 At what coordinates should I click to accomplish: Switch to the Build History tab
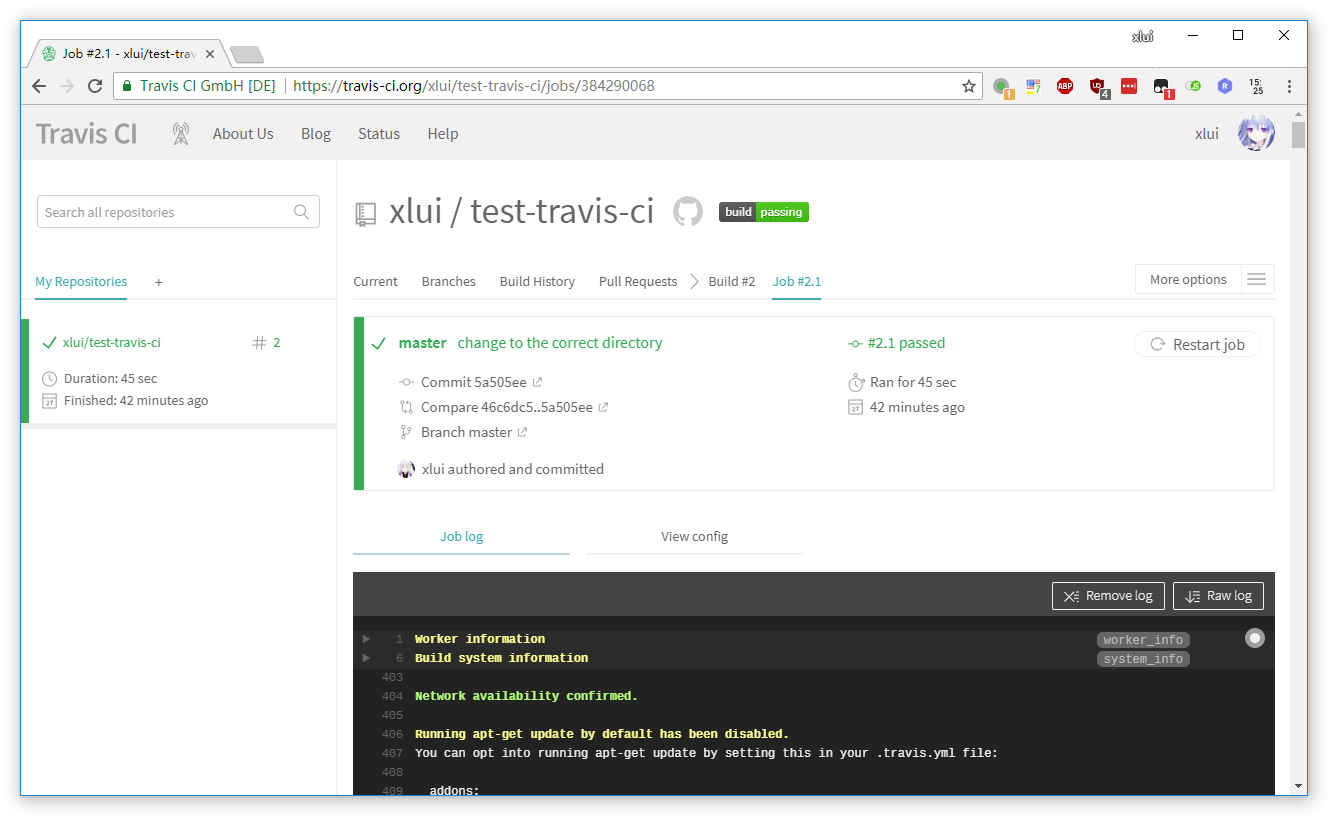pyautogui.click(x=537, y=281)
